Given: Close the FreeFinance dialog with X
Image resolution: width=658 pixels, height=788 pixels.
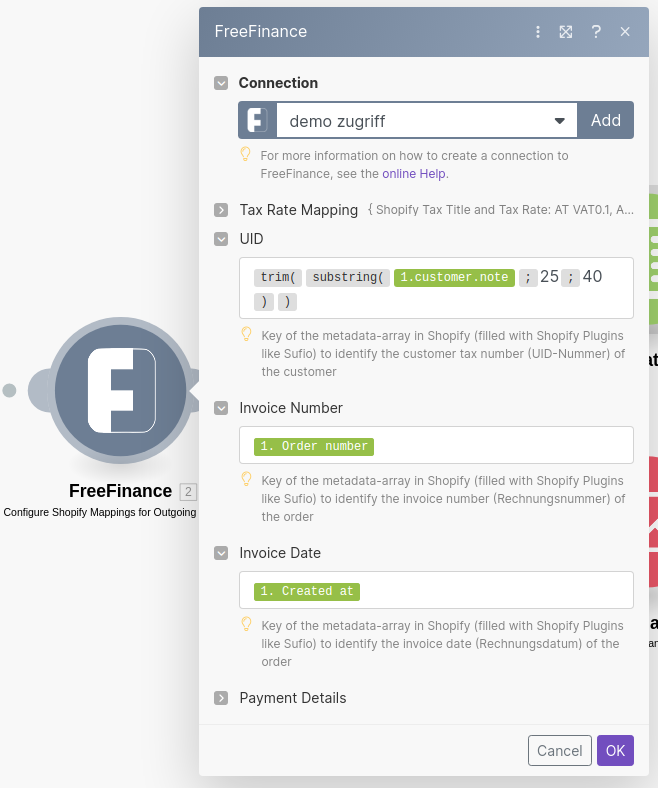Looking at the screenshot, I should [625, 32].
